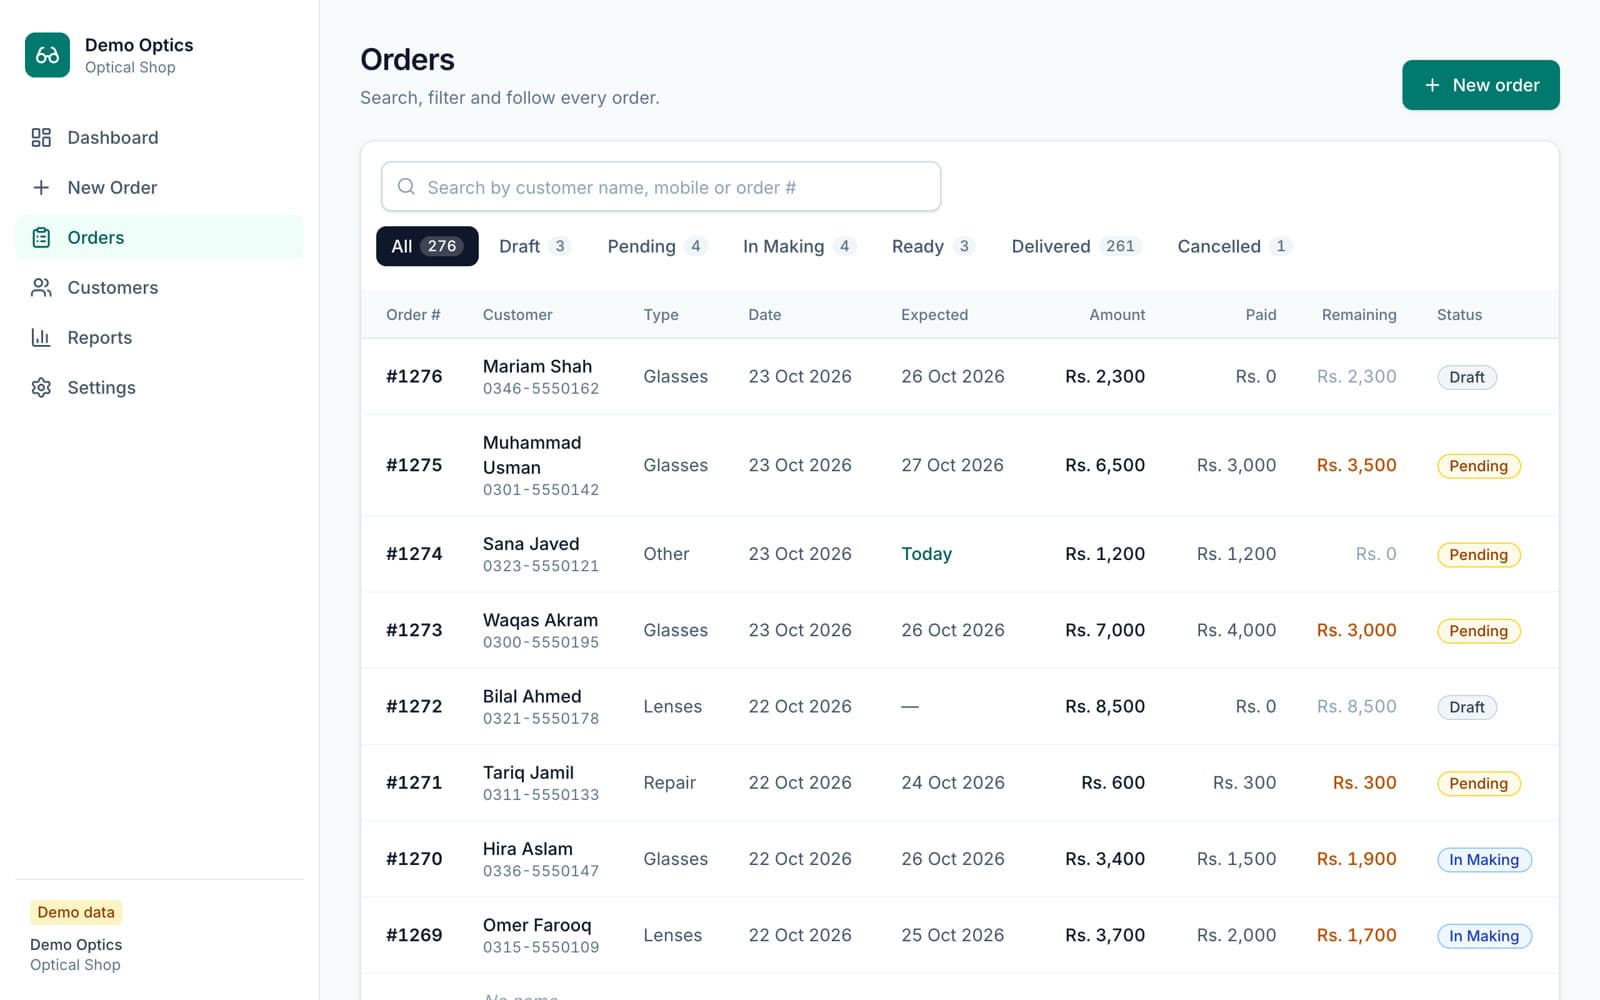Click remaining amount Rs. 3,500

pos(1356,465)
